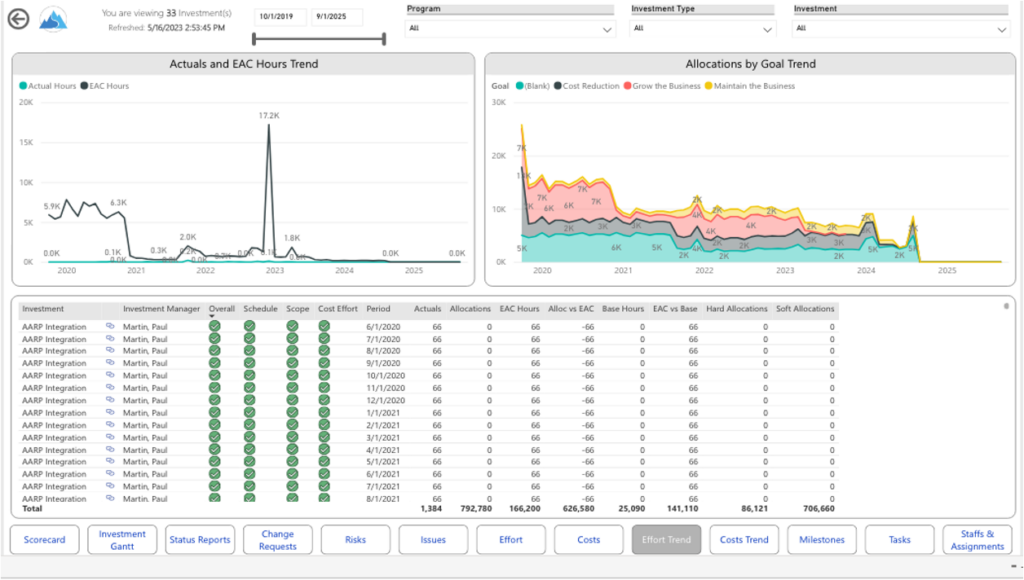This screenshot has height=580, width=1024.
Task: Open link icon for AARP Integration 3/1/2021
Action: pyautogui.click(x=110, y=437)
